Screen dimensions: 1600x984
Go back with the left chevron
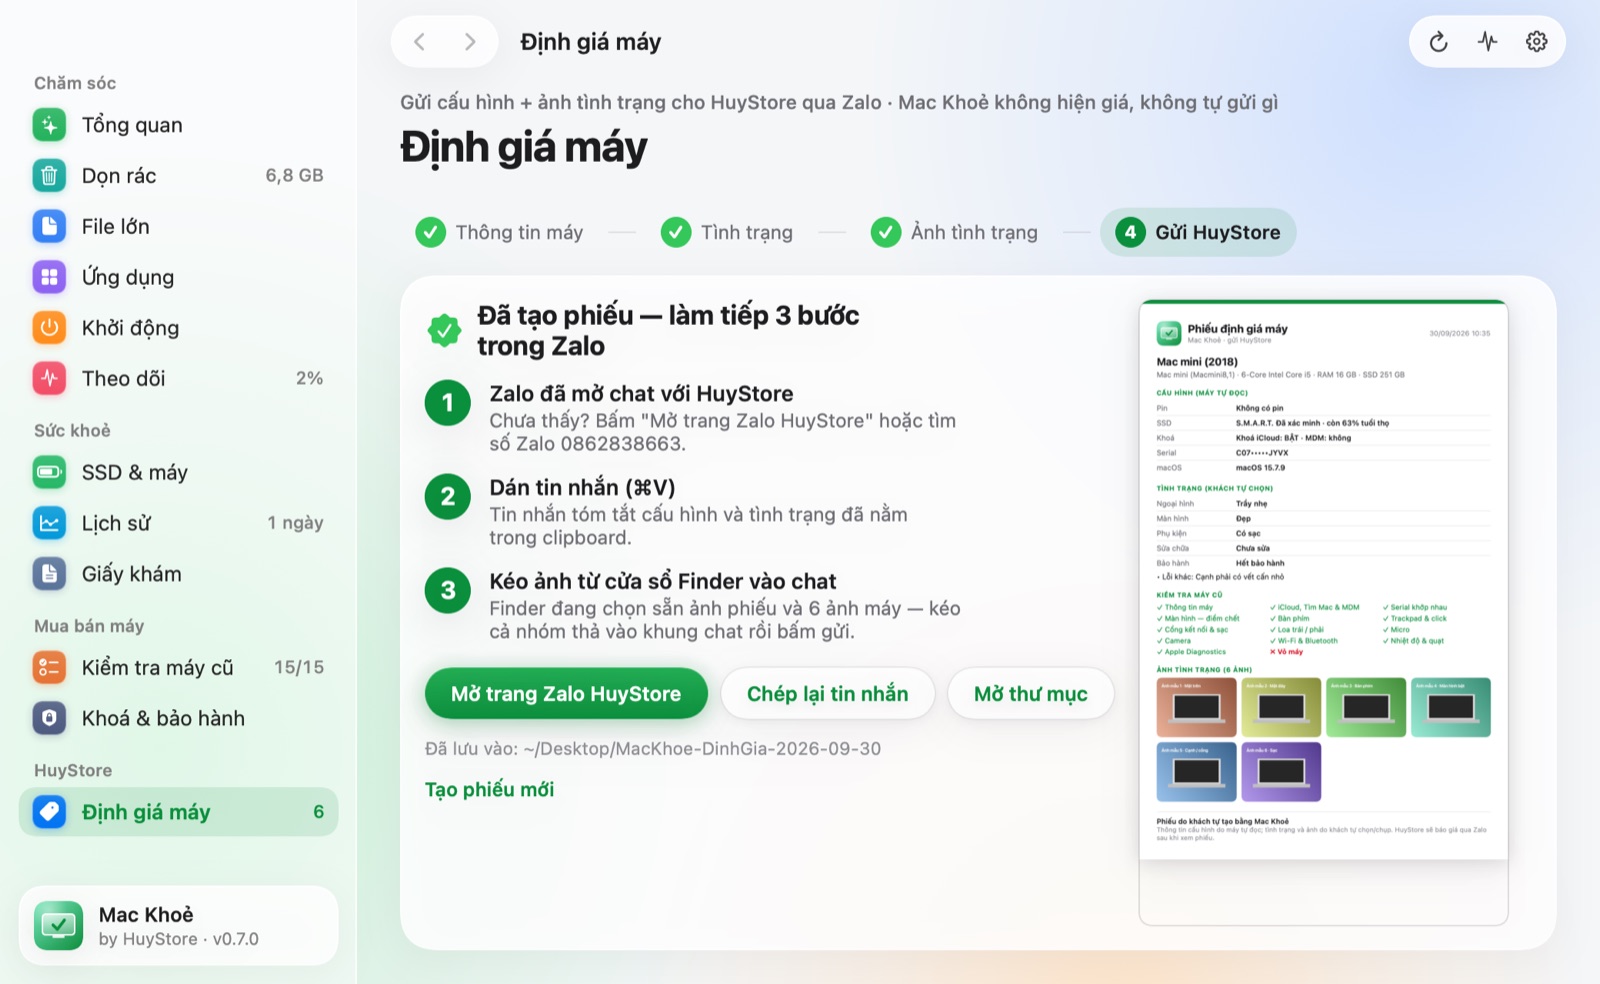420,42
